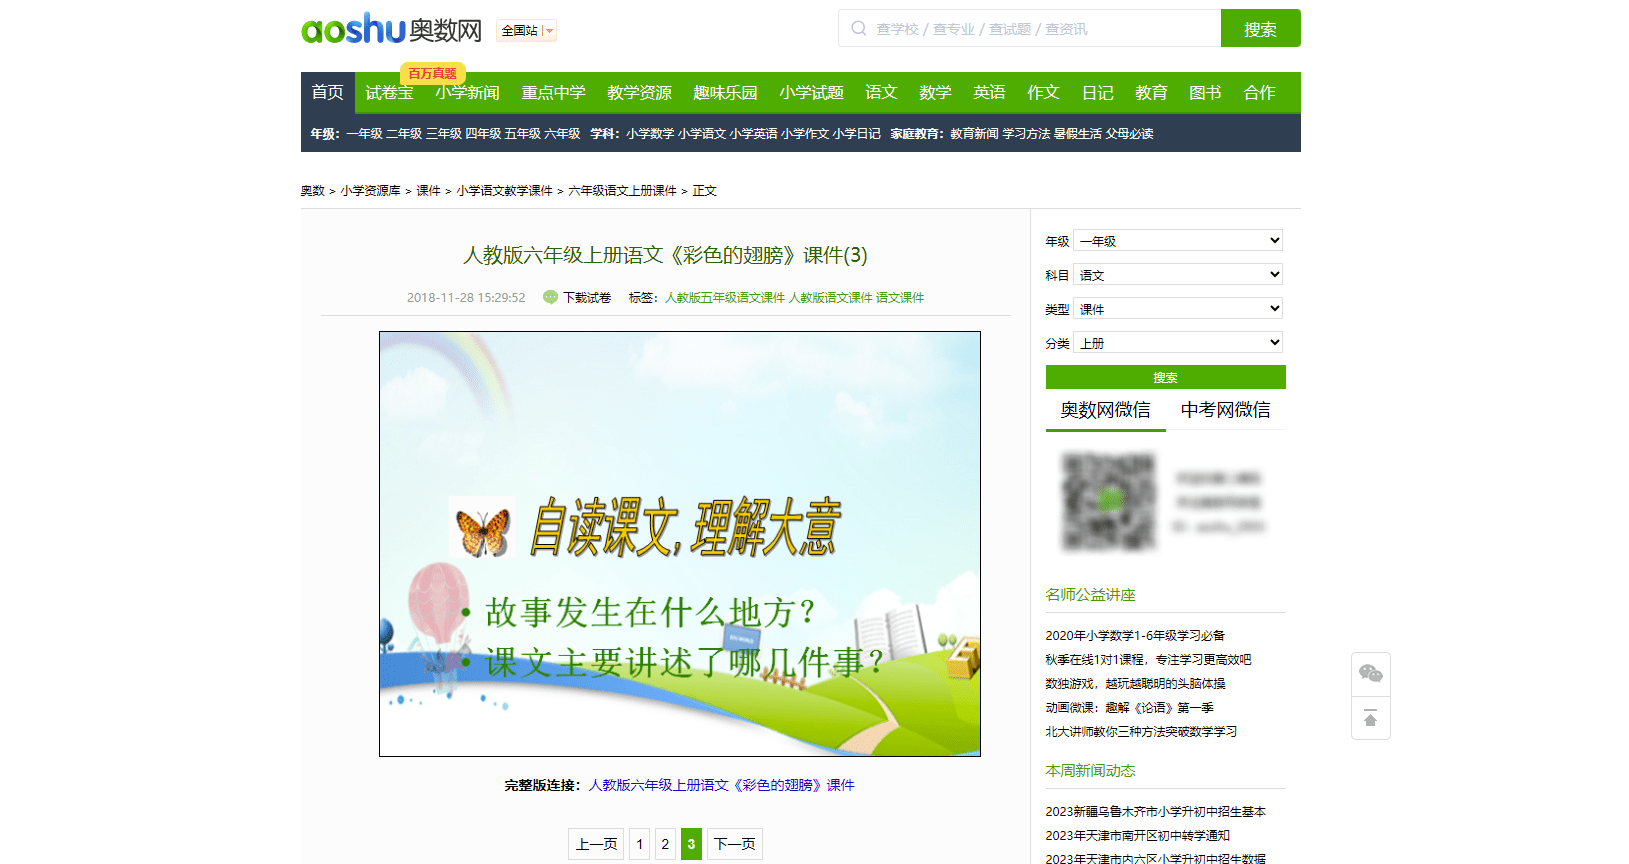This screenshot has height=864, width=1629.
Task: Select the 首页 nav item
Action: pos(328,92)
